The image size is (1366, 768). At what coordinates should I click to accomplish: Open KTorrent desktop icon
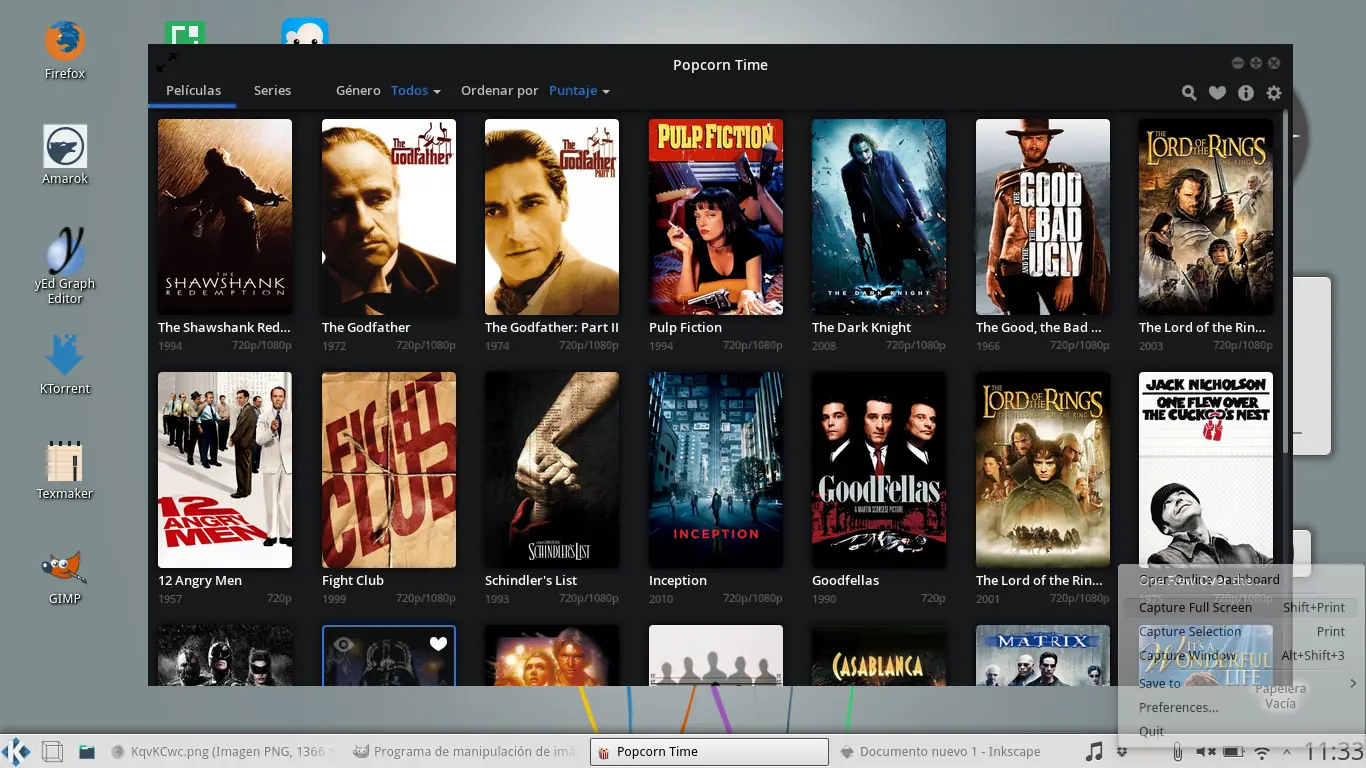coord(65,365)
